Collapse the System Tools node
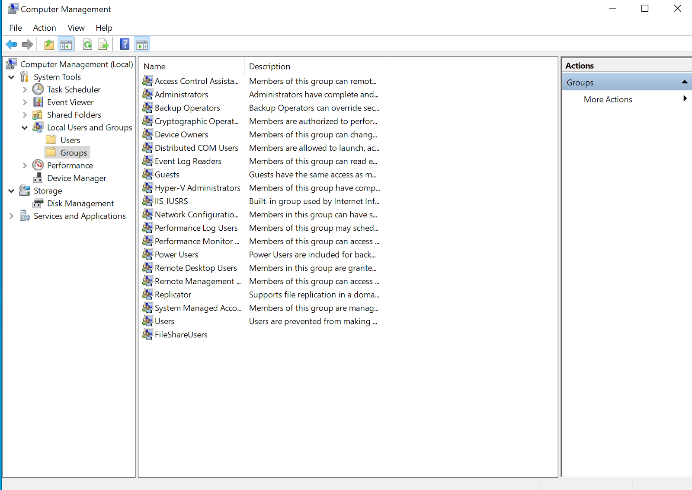Image resolution: width=692 pixels, height=490 pixels. 11,77
